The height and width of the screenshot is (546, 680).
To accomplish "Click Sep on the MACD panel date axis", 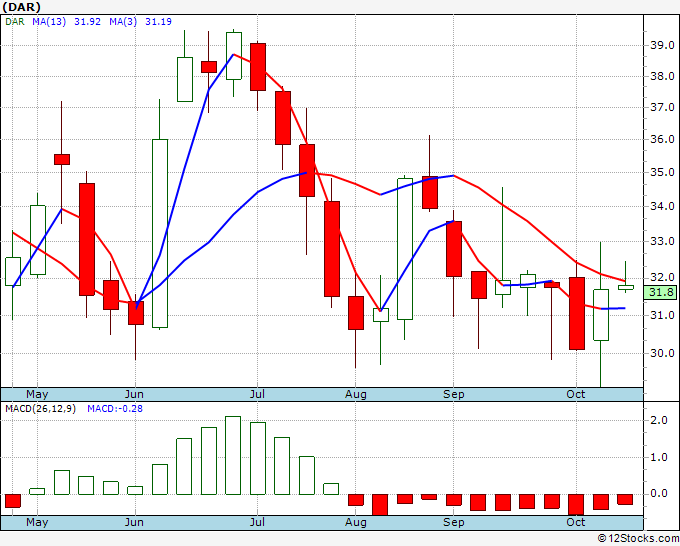I will (x=454, y=522).
